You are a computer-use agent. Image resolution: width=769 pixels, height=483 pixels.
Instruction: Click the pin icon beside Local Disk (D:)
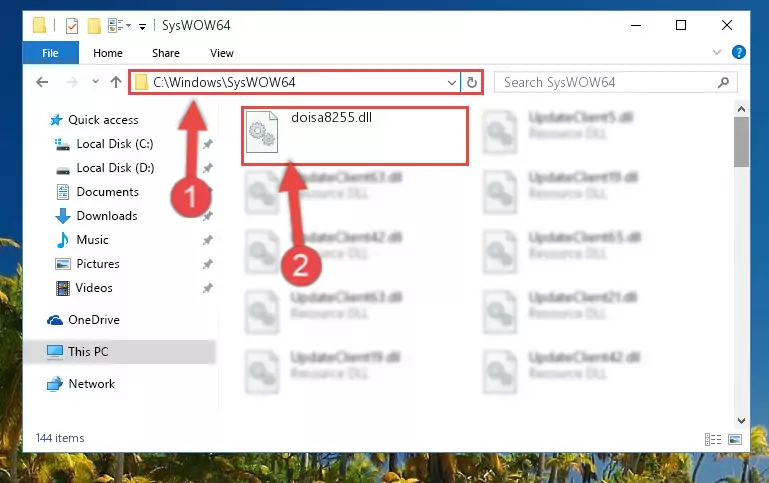tap(208, 168)
